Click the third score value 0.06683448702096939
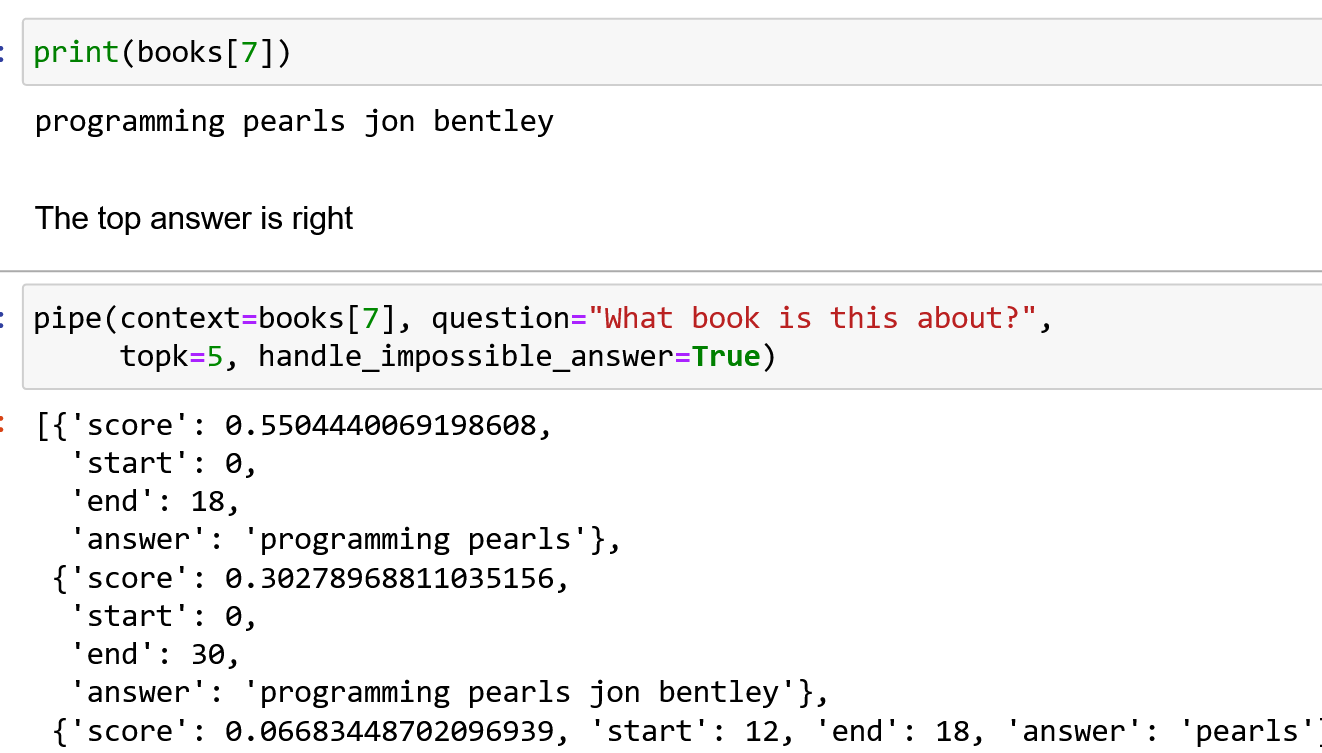Image resolution: width=1322 pixels, height=753 pixels. tap(391, 732)
